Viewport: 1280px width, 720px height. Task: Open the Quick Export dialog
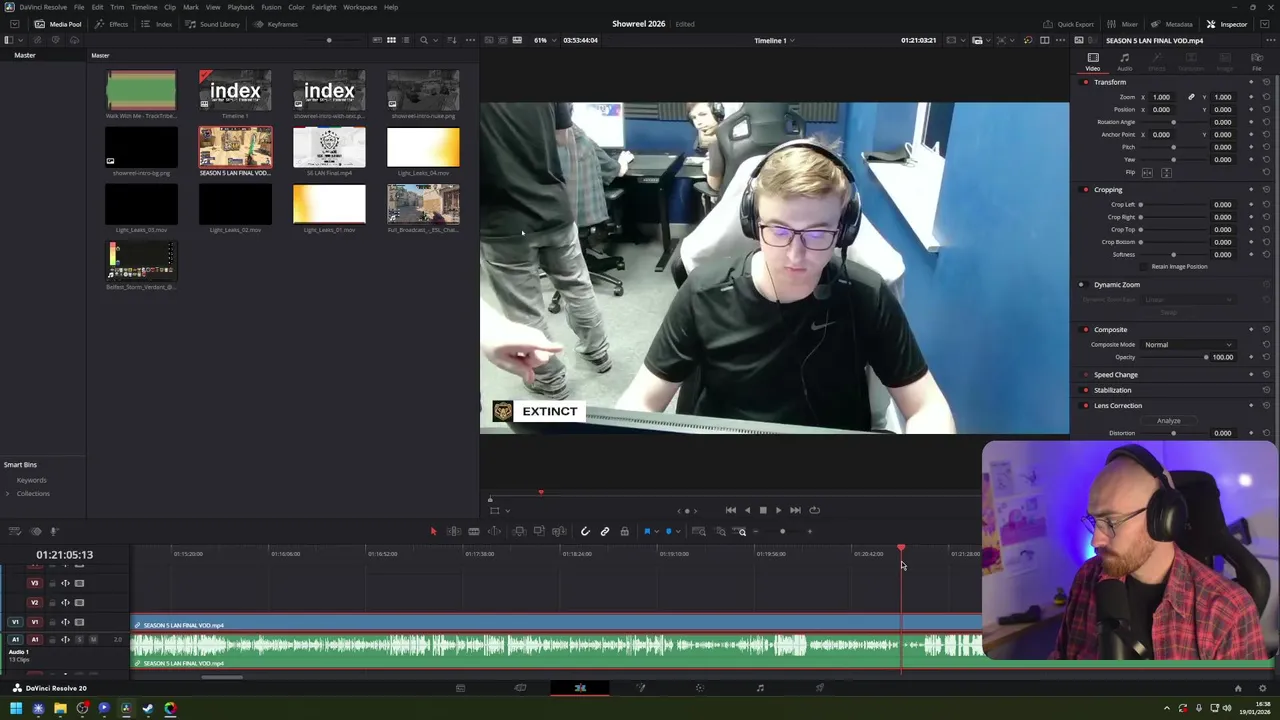coord(1069,24)
